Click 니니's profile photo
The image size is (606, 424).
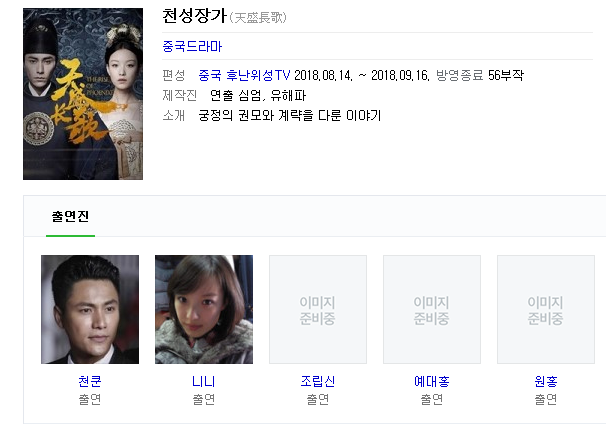point(204,309)
